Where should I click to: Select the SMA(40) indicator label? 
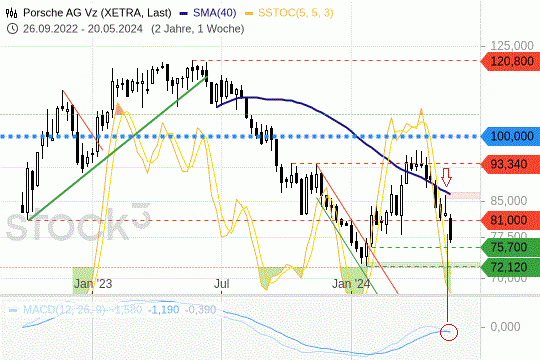tap(215, 13)
